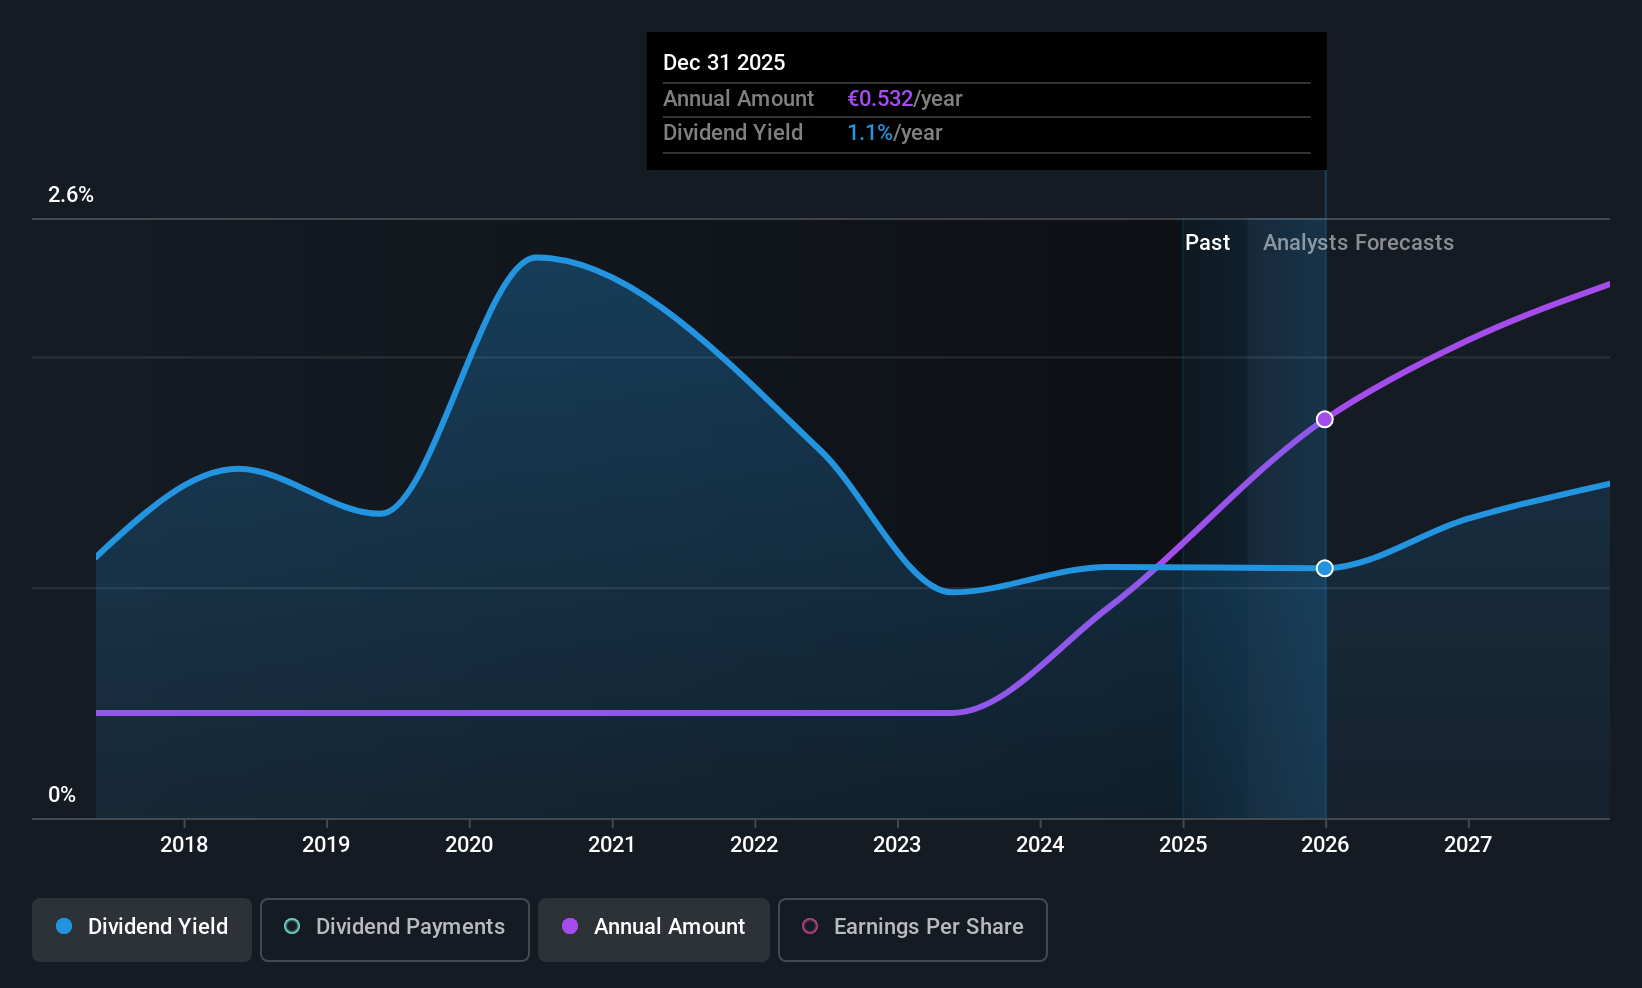This screenshot has width=1642, height=988.
Task: Toggle the Annual Amount legend button
Action: pos(654,929)
